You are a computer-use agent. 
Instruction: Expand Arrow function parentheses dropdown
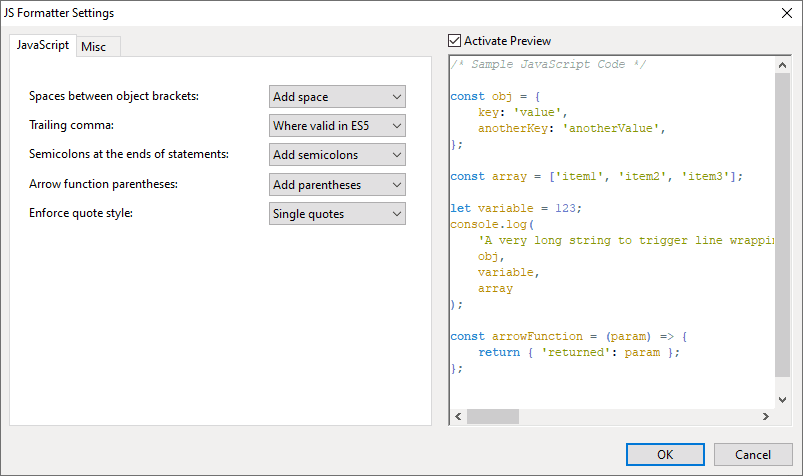tap(337, 185)
